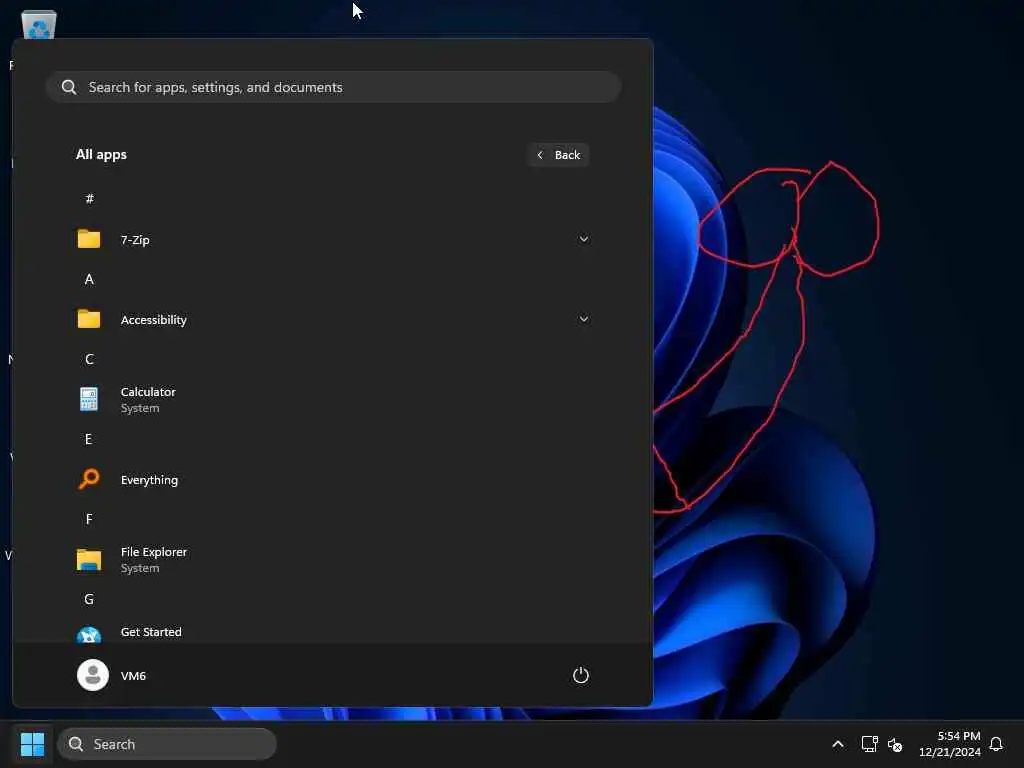Click the letter G section header
1024x768 pixels.
[89, 599]
